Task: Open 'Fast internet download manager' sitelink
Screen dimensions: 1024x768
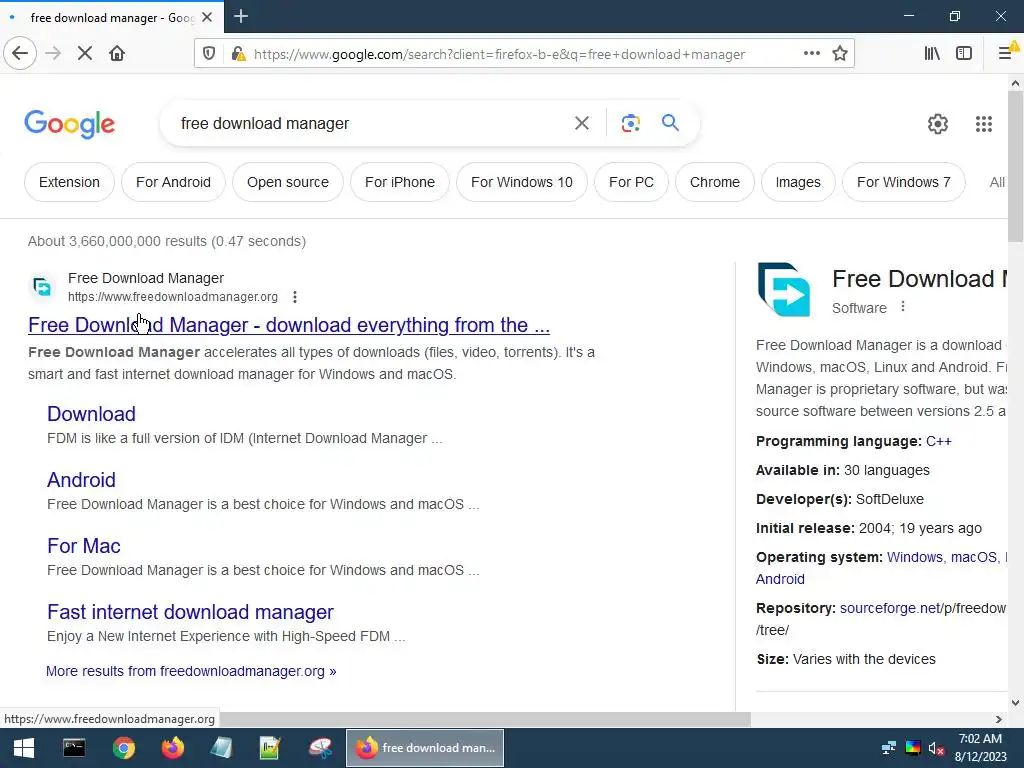Action: point(190,612)
